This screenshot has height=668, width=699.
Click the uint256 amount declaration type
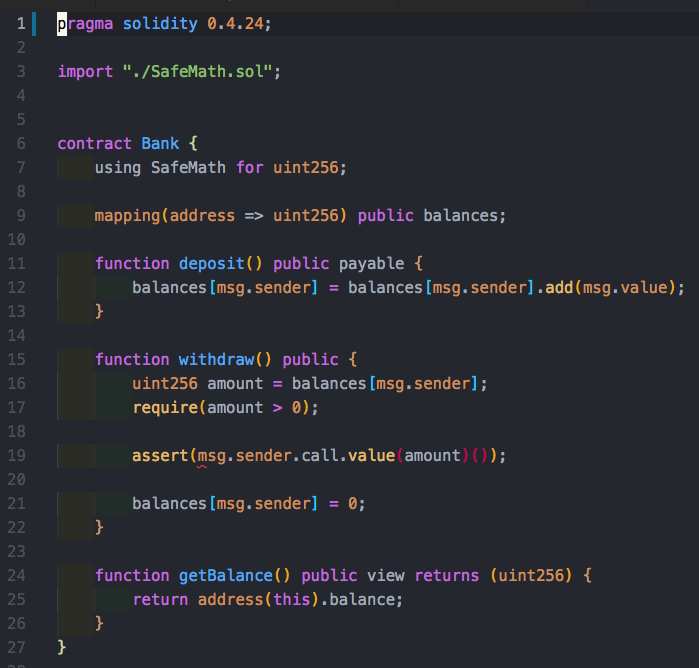[165, 383]
